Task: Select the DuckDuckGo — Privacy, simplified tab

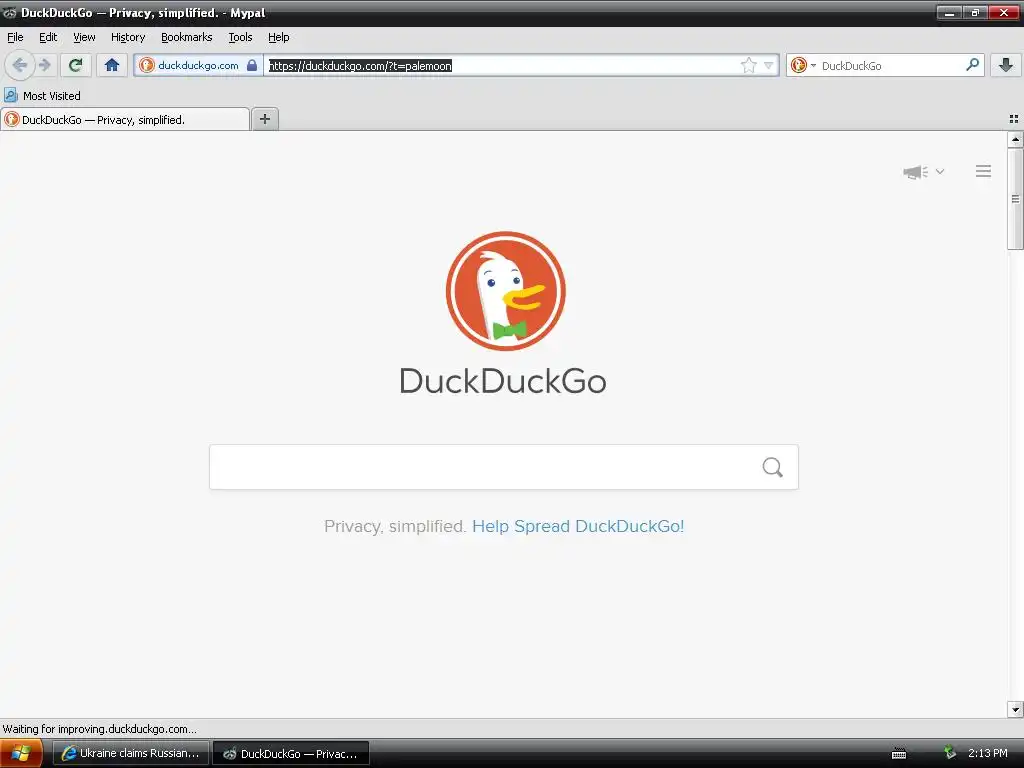Action: click(125, 120)
